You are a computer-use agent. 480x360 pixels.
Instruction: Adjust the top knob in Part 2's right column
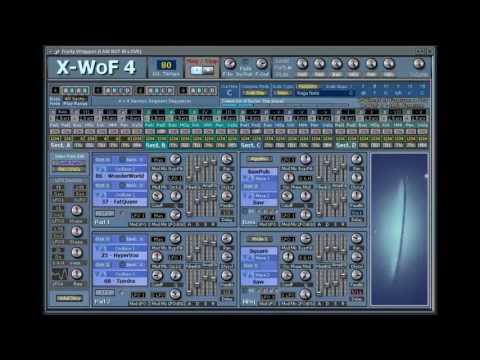click(x=227, y=239)
